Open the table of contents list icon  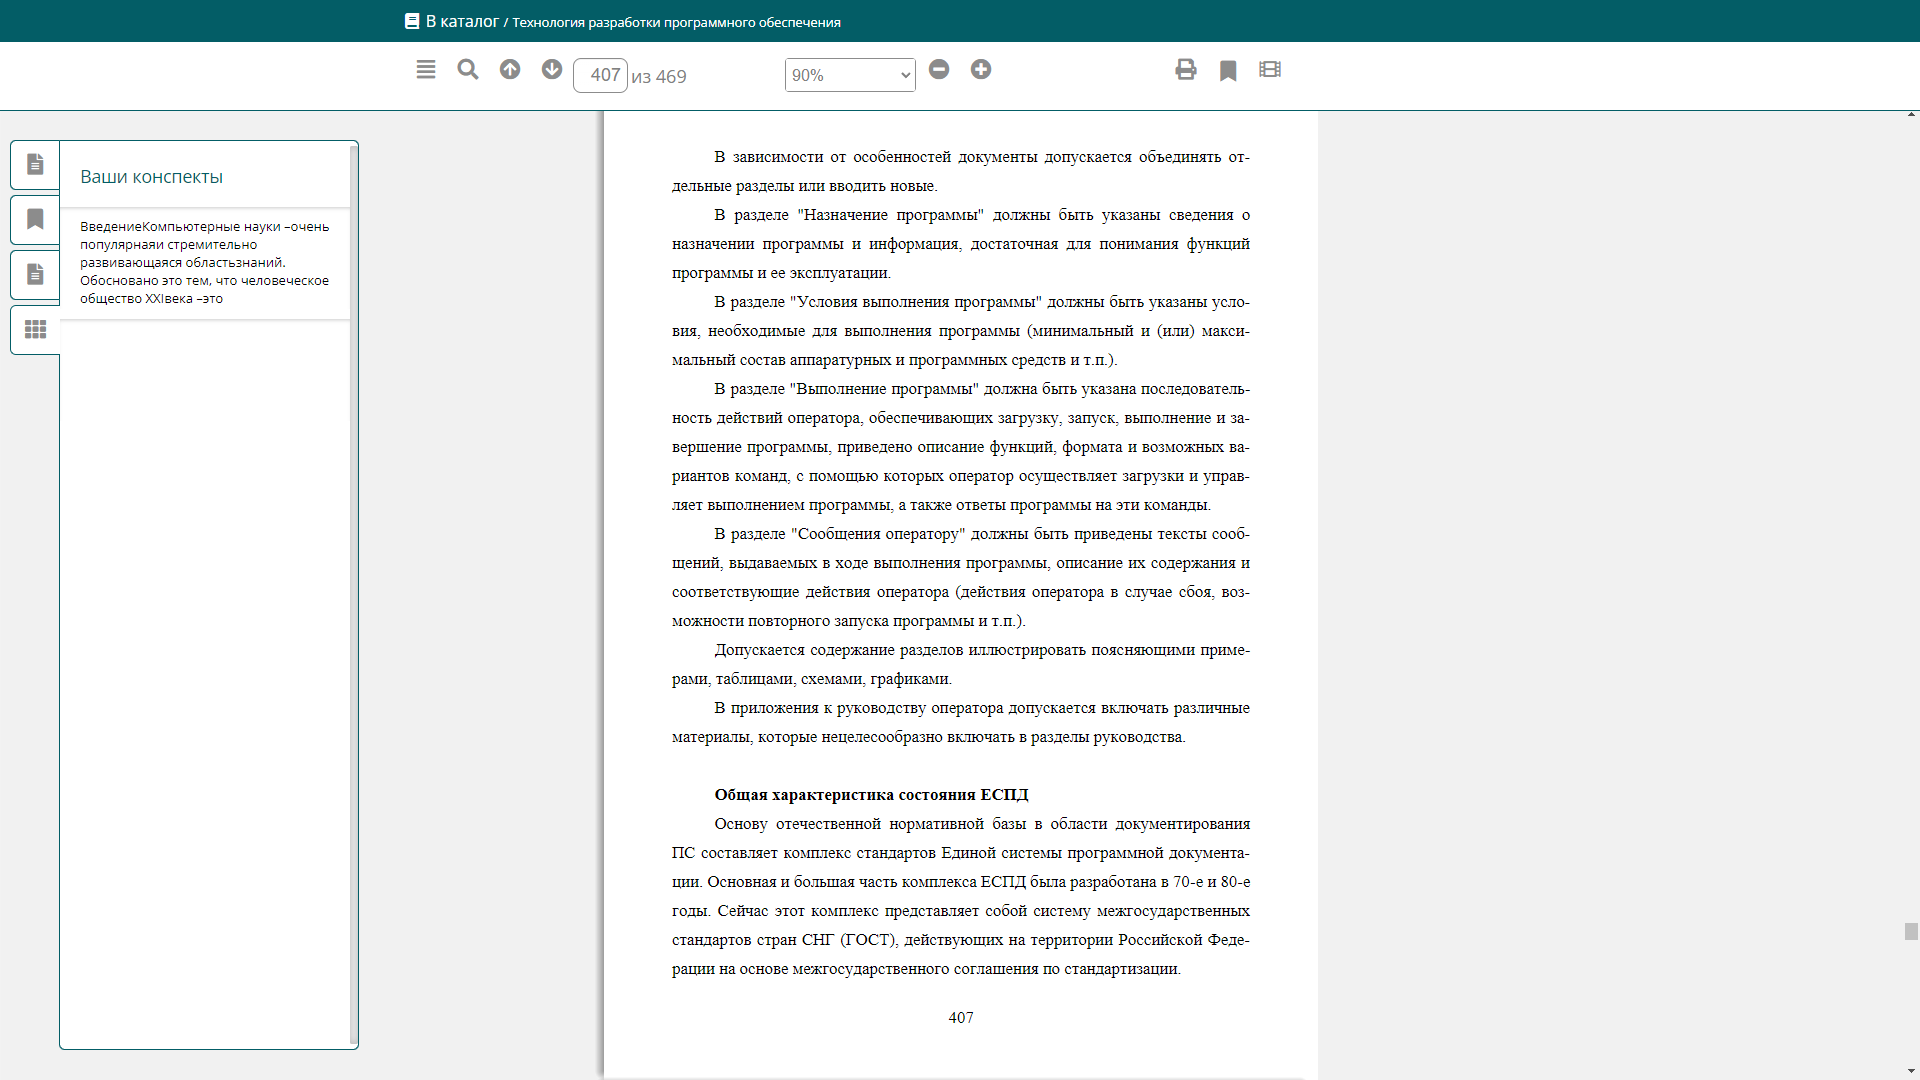click(x=426, y=70)
